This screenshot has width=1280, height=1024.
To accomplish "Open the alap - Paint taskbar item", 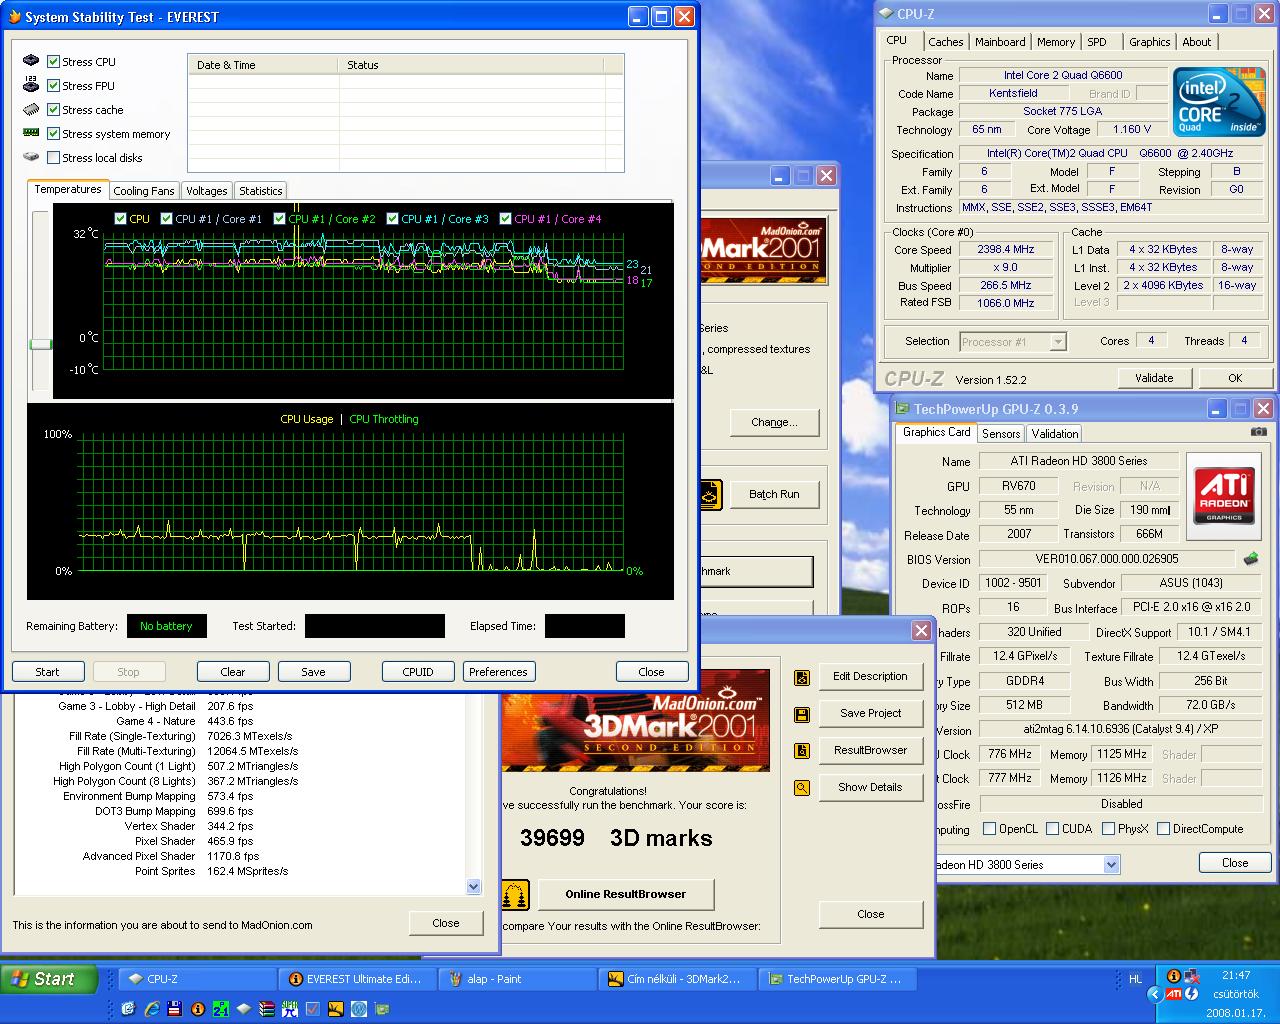I will 520,979.
